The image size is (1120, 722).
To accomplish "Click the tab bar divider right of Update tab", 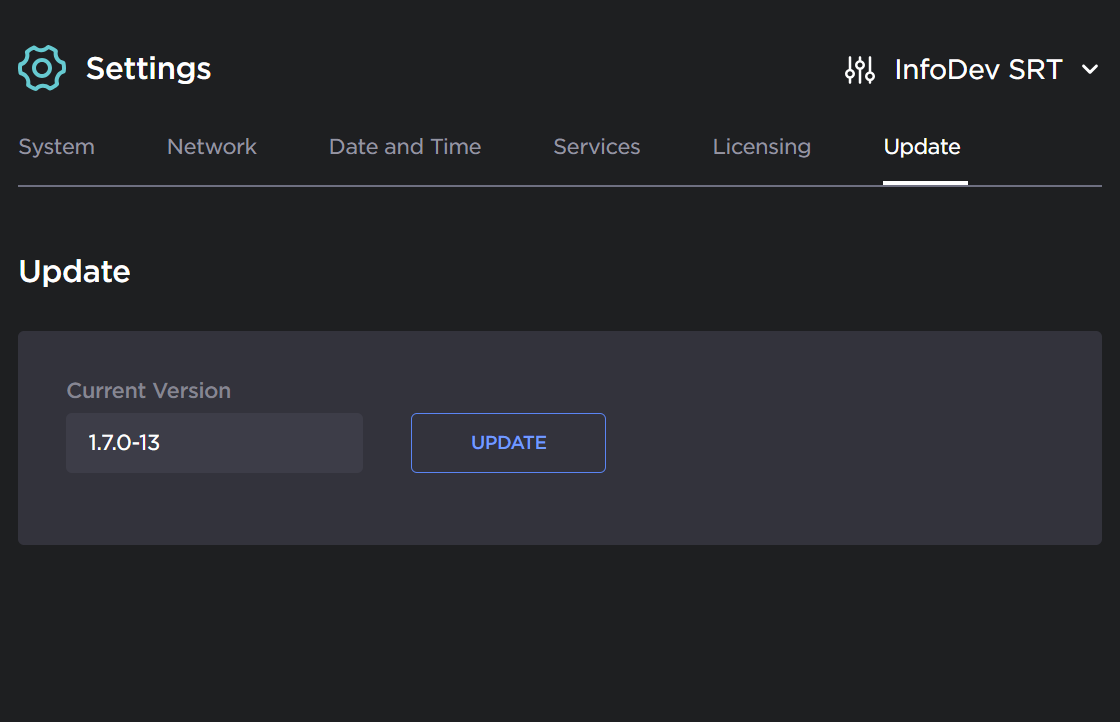I will 1035,185.
